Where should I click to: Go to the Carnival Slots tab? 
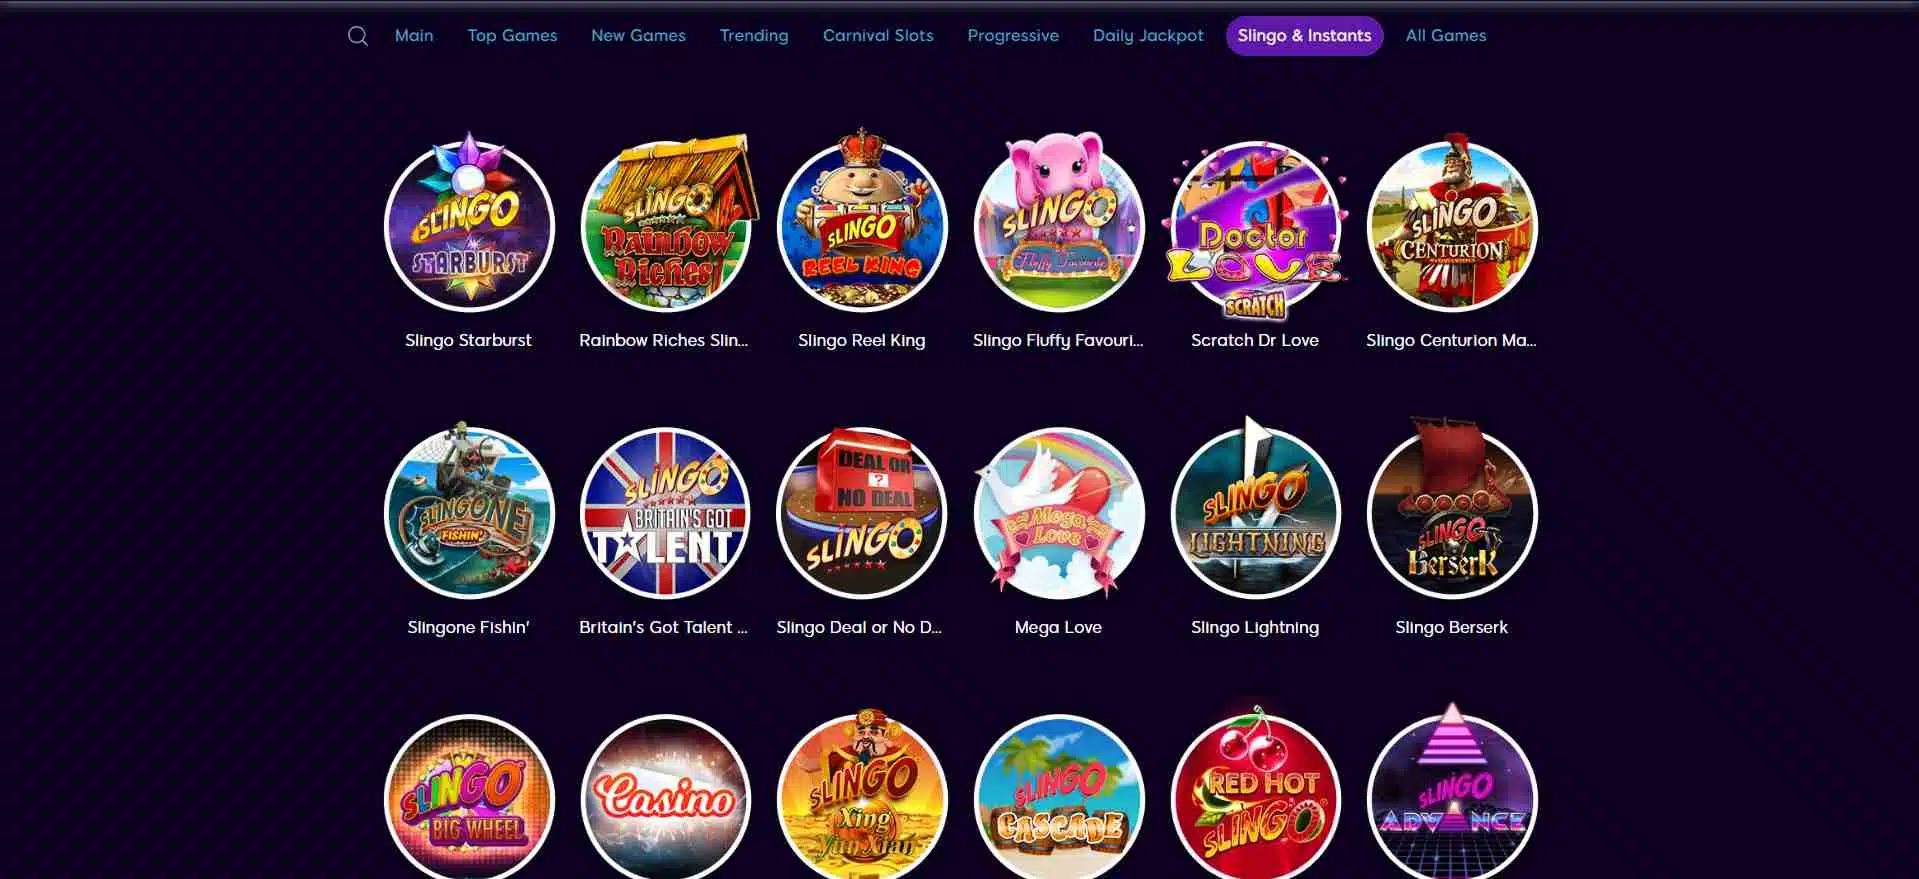pos(878,36)
